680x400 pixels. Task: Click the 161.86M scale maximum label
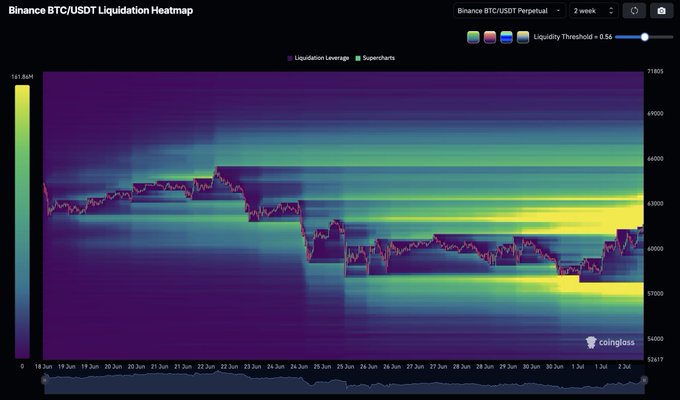tap(22, 77)
